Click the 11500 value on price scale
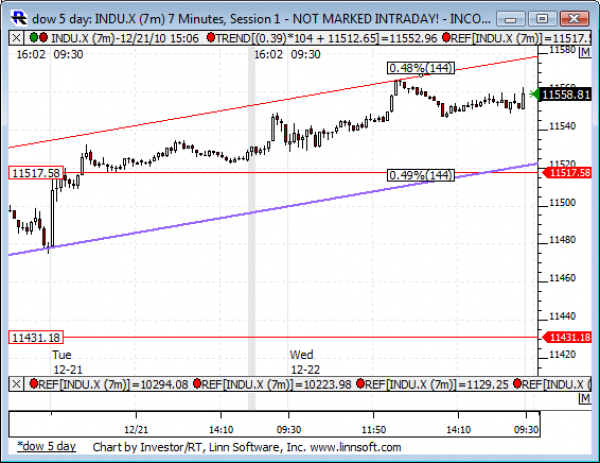This screenshot has height=463, width=600. click(x=562, y=202)
